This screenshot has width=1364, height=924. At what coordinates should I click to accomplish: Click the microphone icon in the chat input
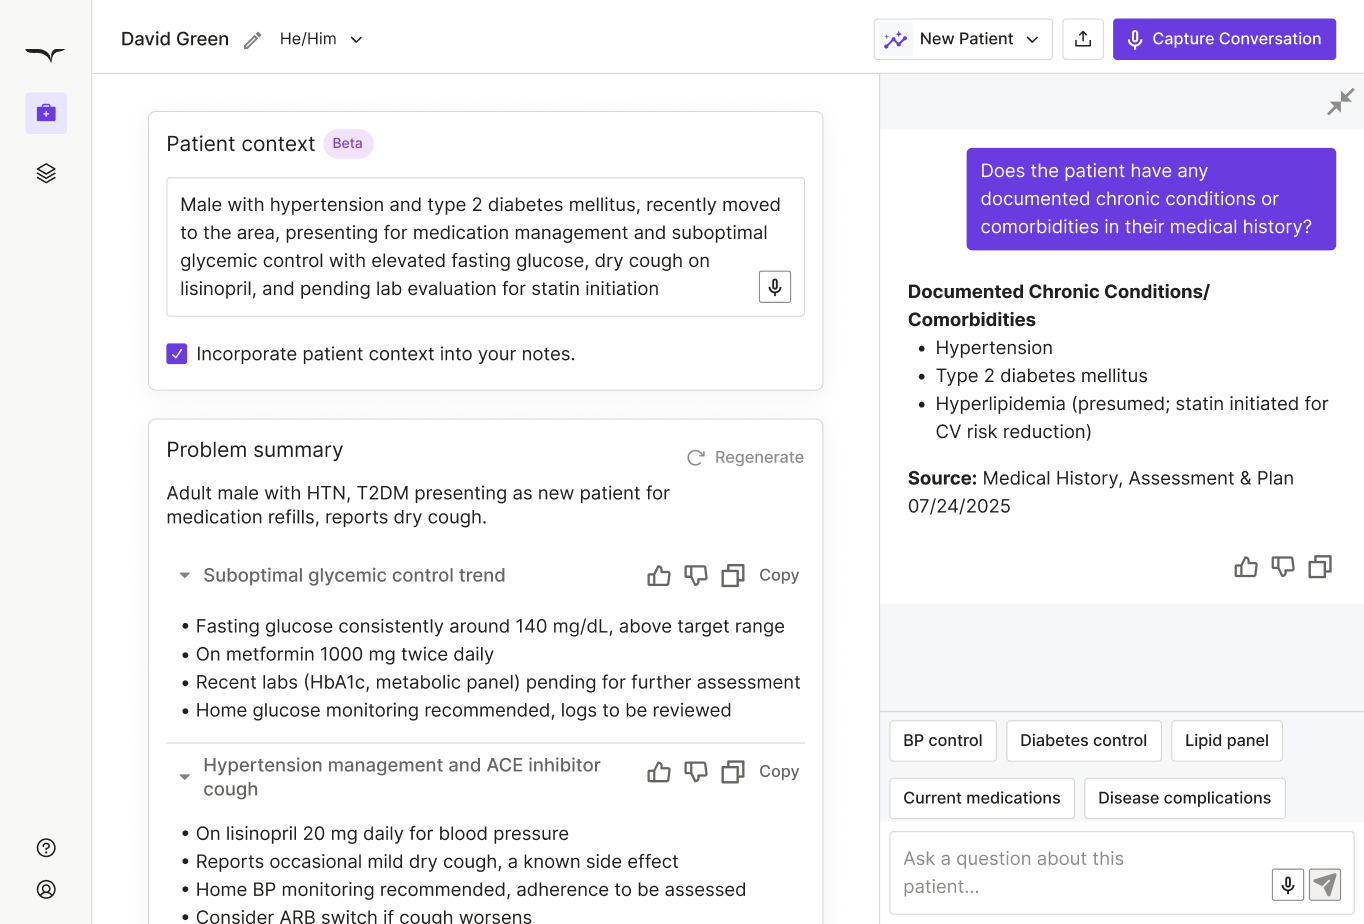click(1288, 885)
